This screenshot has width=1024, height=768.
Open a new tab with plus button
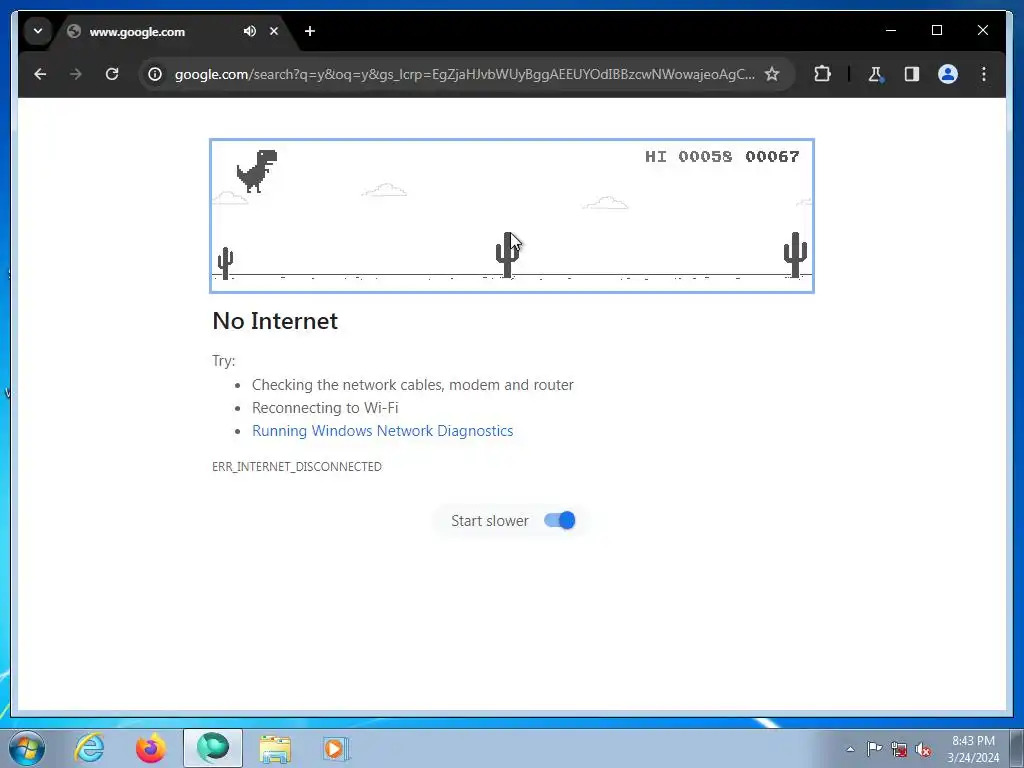click(310, 31)
